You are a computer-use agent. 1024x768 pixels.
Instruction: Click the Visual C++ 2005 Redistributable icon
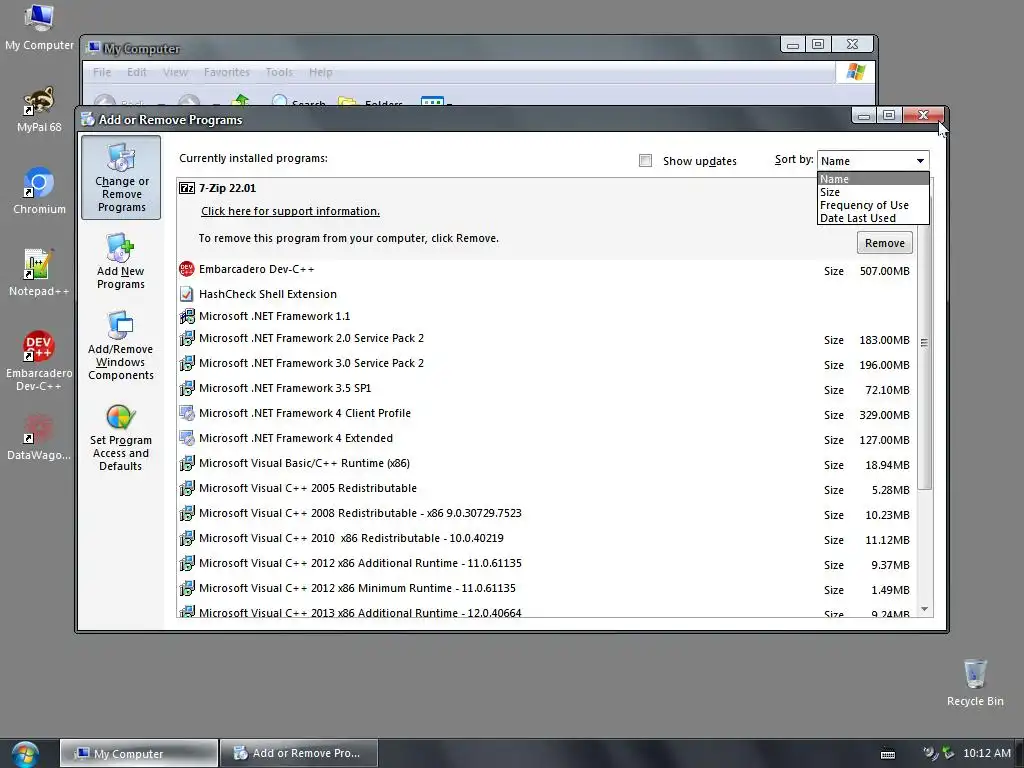coord(187,488)
